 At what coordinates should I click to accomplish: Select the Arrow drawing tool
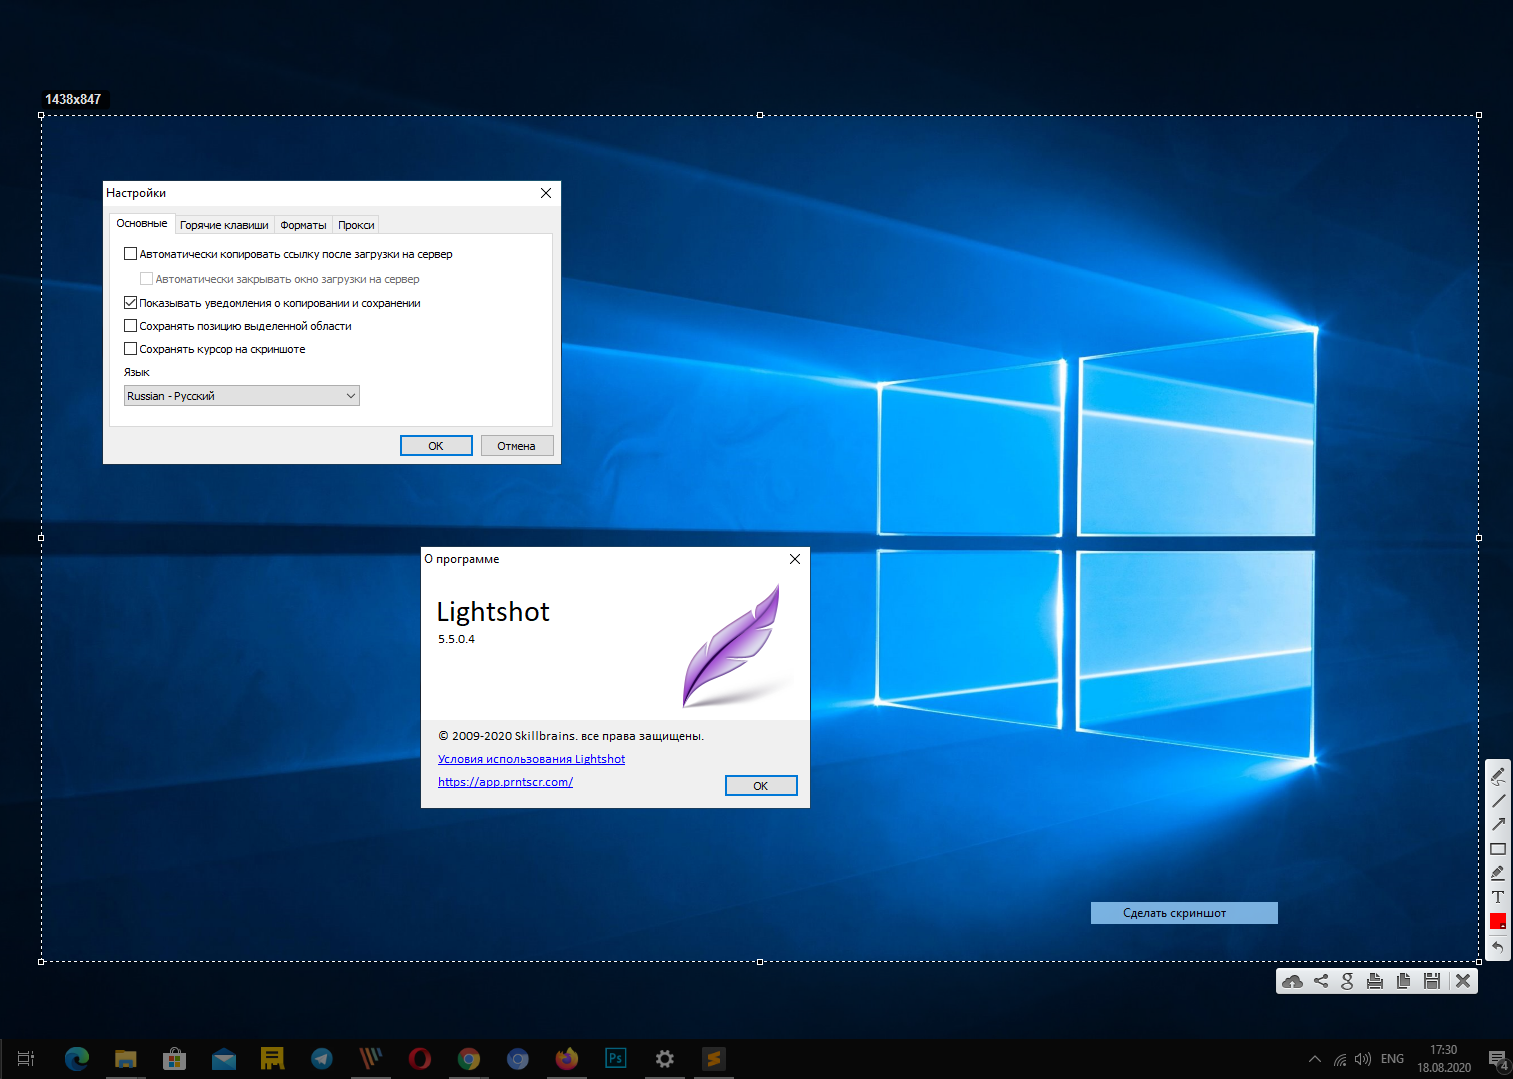1498,824
